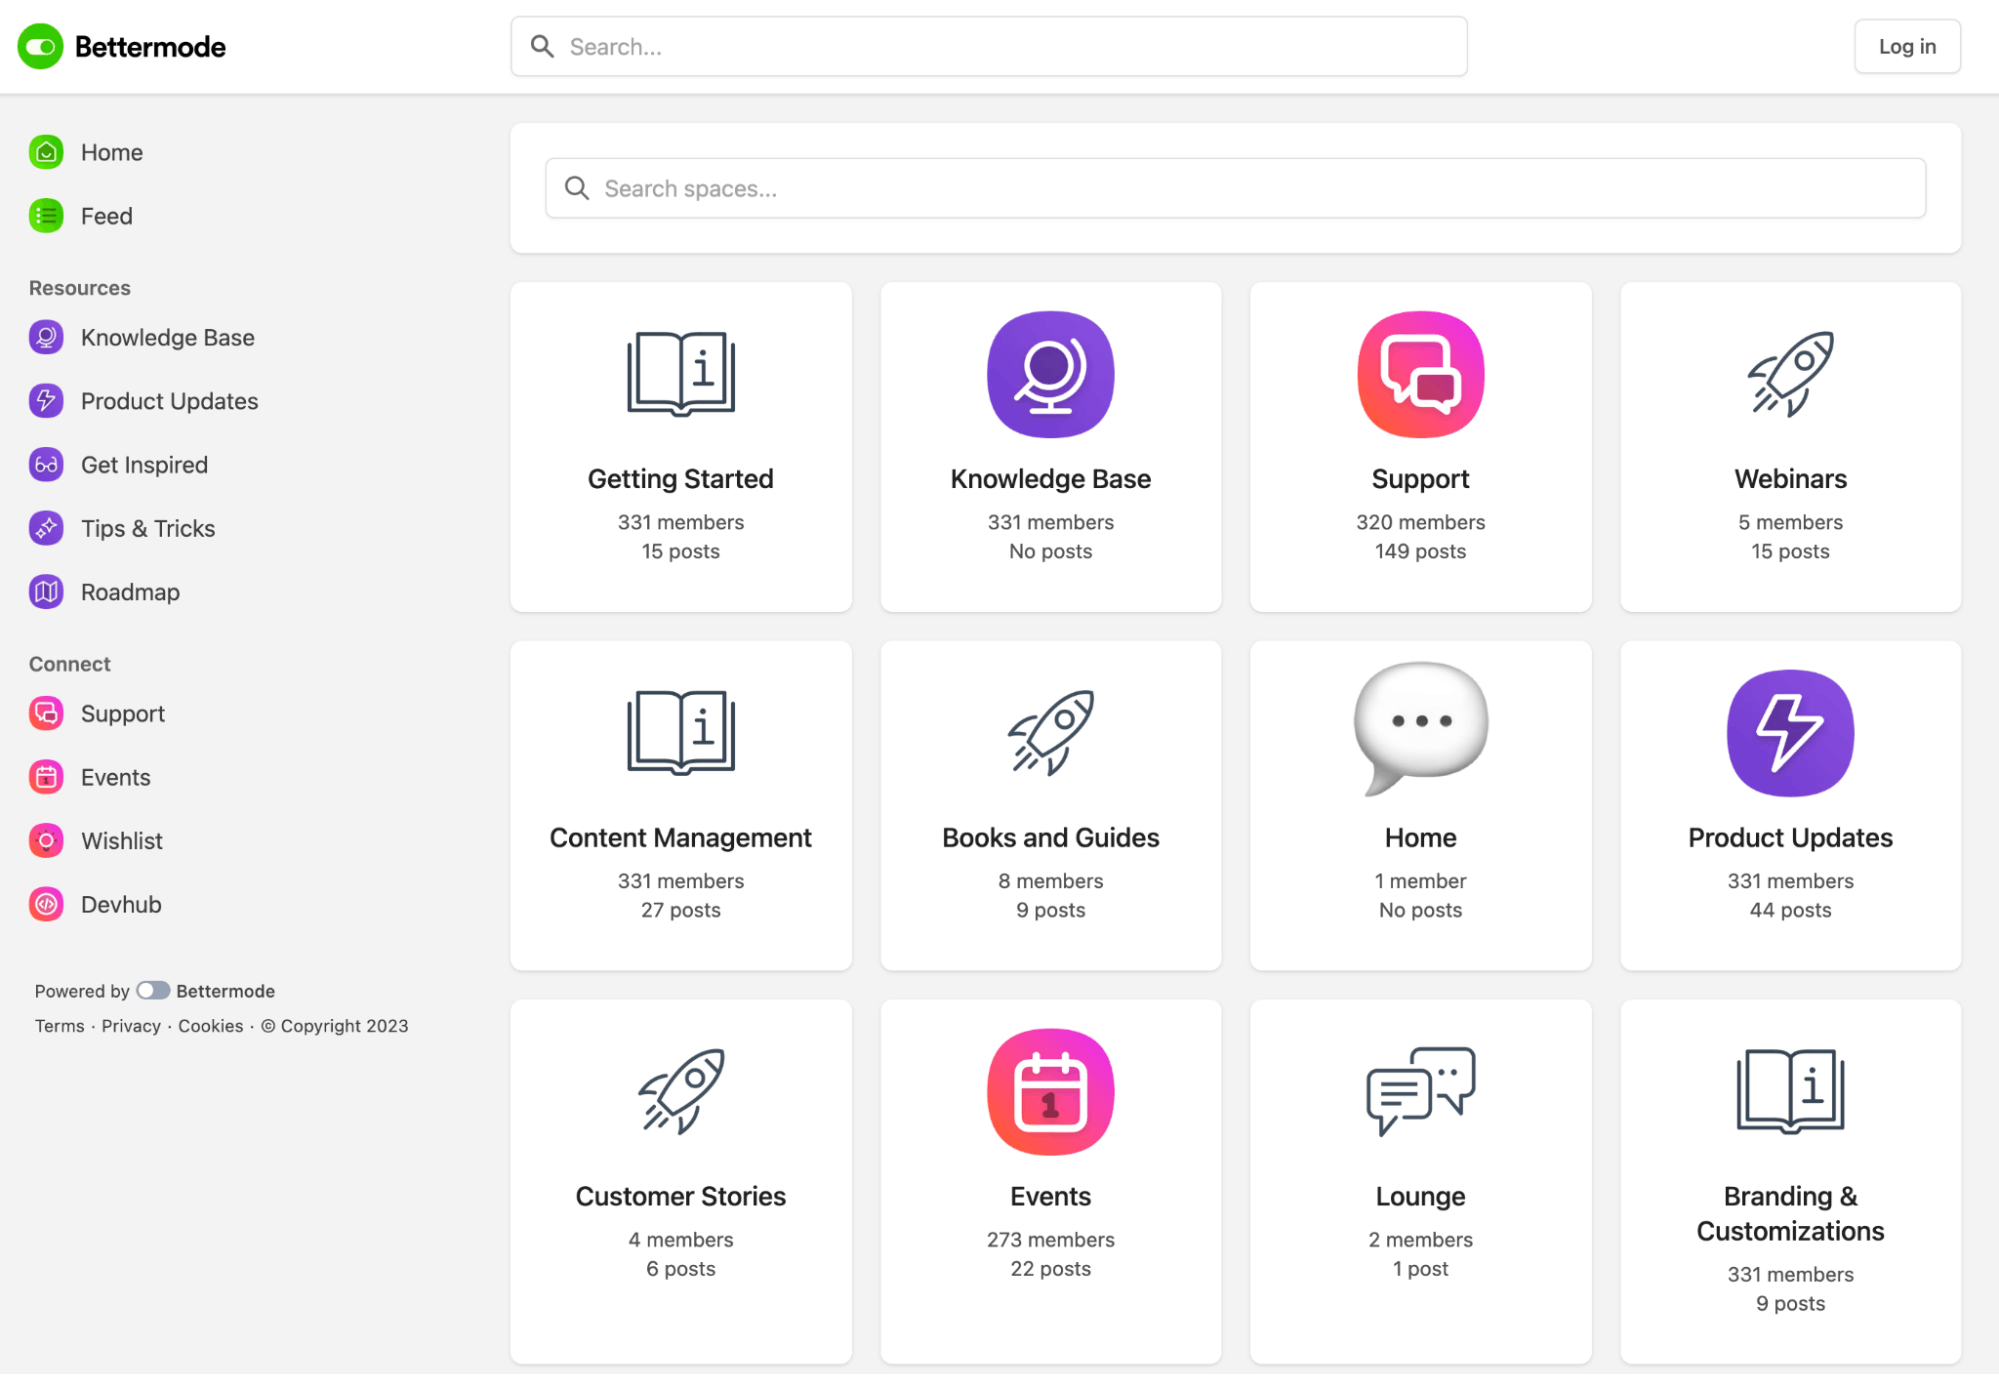
Task: Select Wishlist under Connect
Action: (x=121, y=841)
